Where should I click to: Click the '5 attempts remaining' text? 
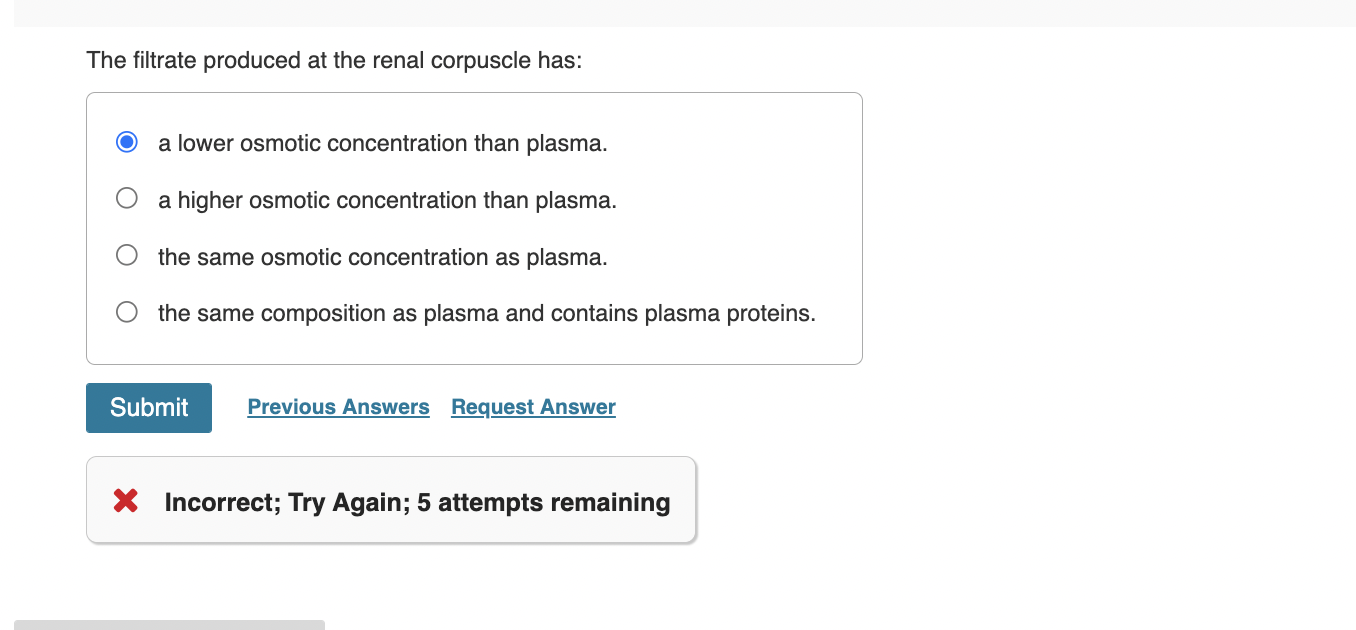point(554,502)
